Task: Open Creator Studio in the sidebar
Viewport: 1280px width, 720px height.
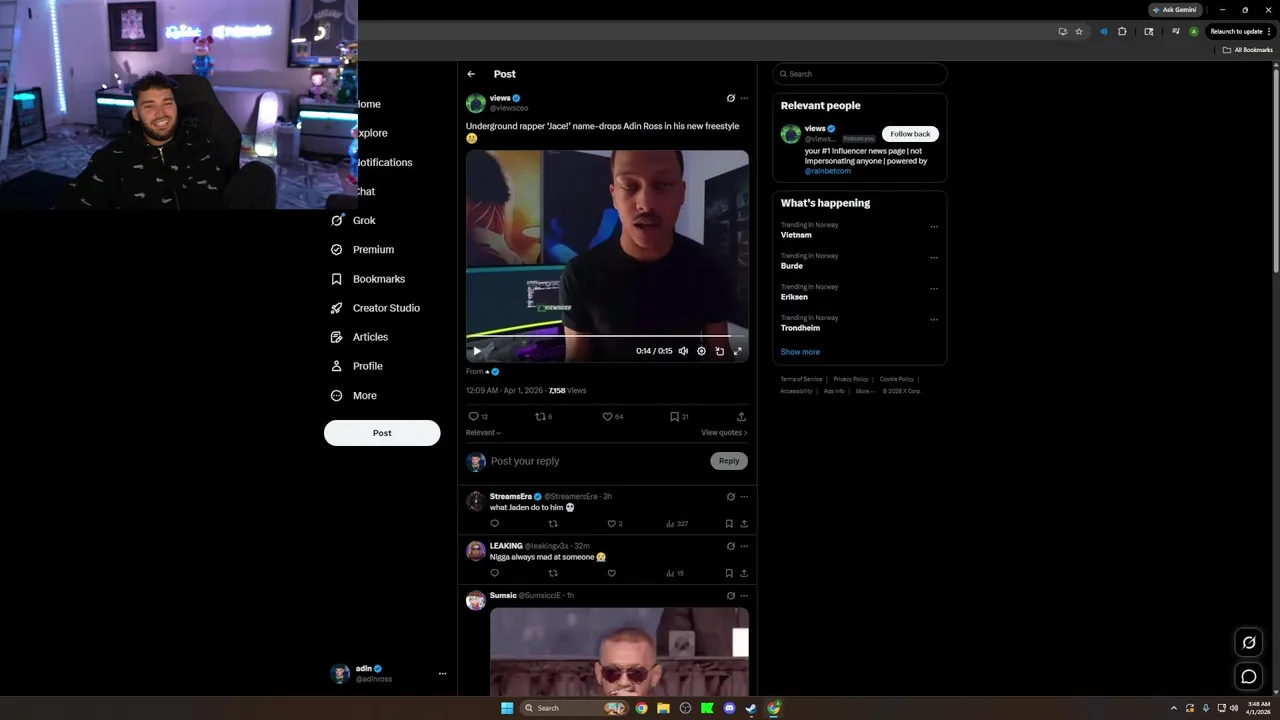Action: point(375,308)
